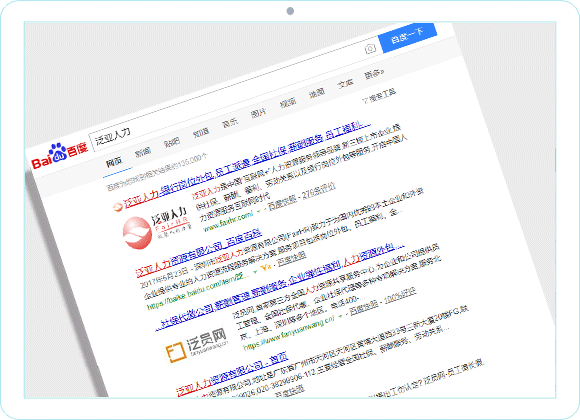Open the www.fanyuanwang.cn URL link

pos(289,332)
